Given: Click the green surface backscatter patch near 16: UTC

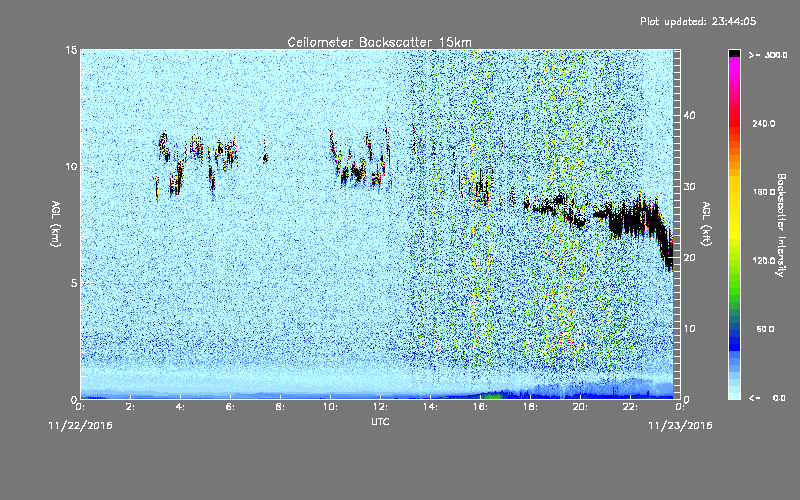Looking at the screenshot, I should point(492,395).
